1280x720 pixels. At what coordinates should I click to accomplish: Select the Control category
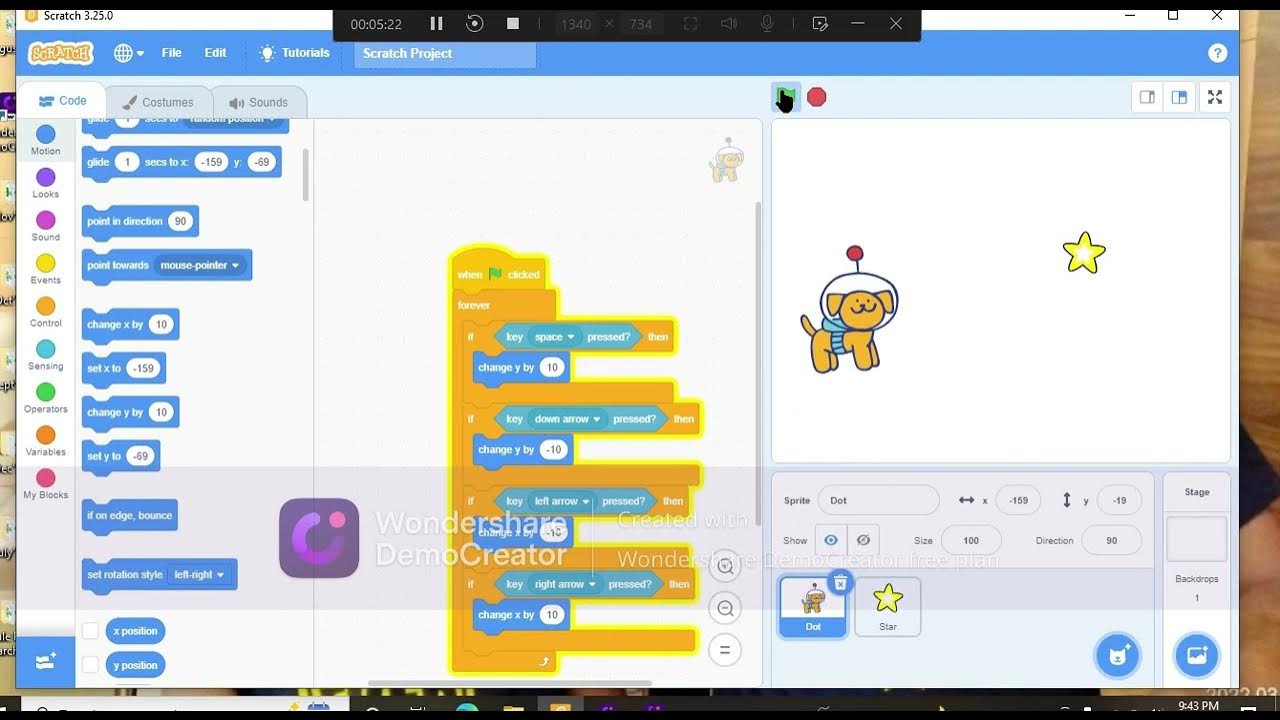pos(46,313)
